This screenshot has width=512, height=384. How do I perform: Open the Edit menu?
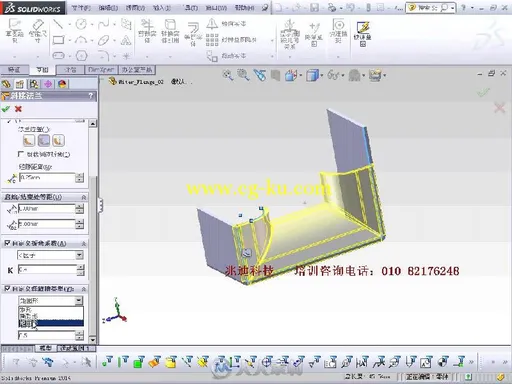coord(108,7)
